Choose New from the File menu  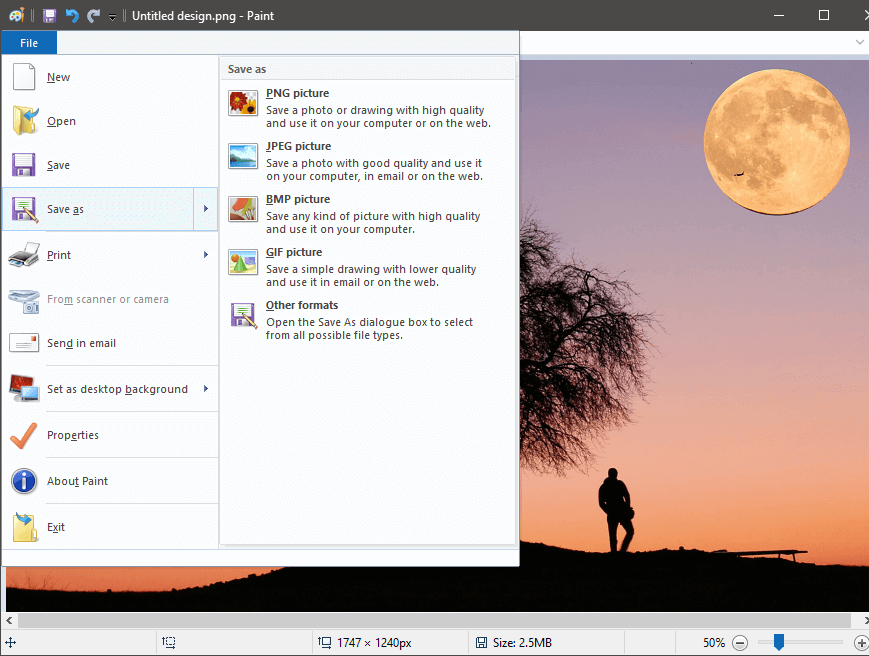pyautogui.click(x=58, y=77)
